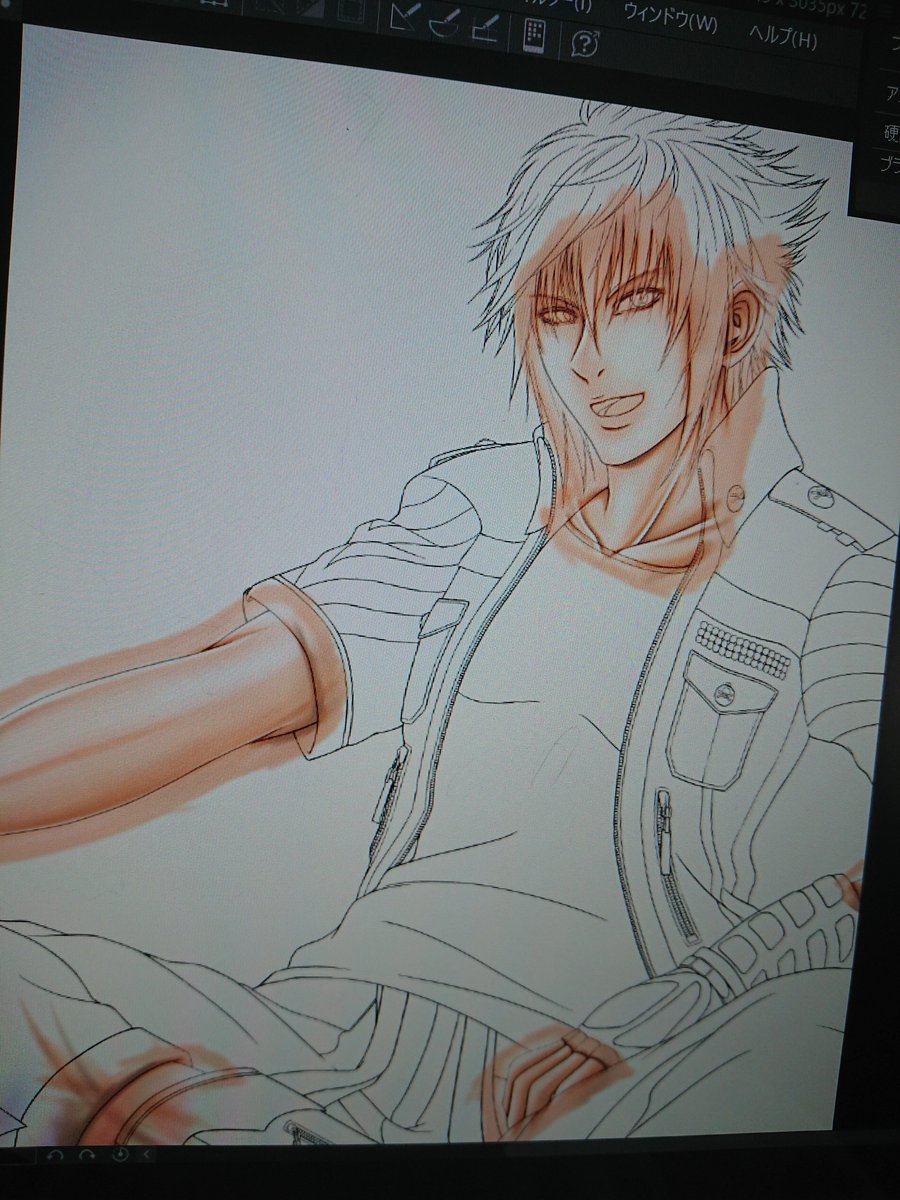900x1200 pixels.
Task: Reset canvas rotation via the bottom-bar icon
Action: pos(121,1154)
